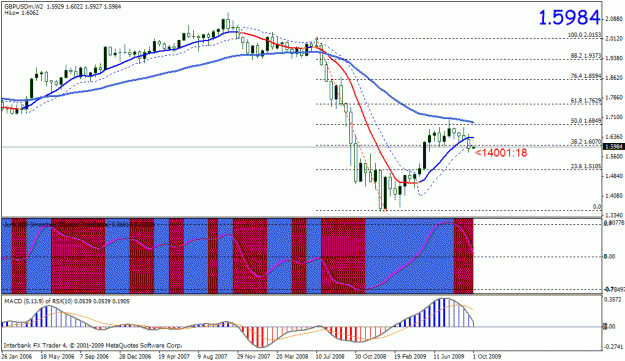Viewport: 625px width, 361px height.
Task: Click the 1.4840 price axis value
Action: coord(614,176)
